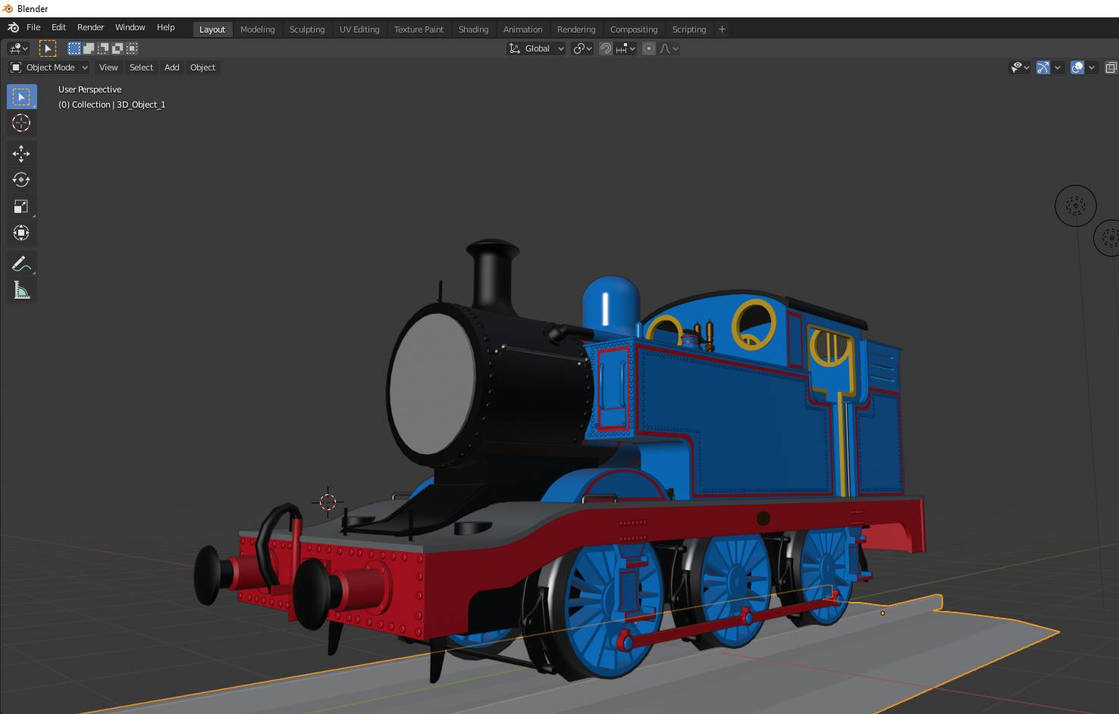Open the Window menu

130,27
